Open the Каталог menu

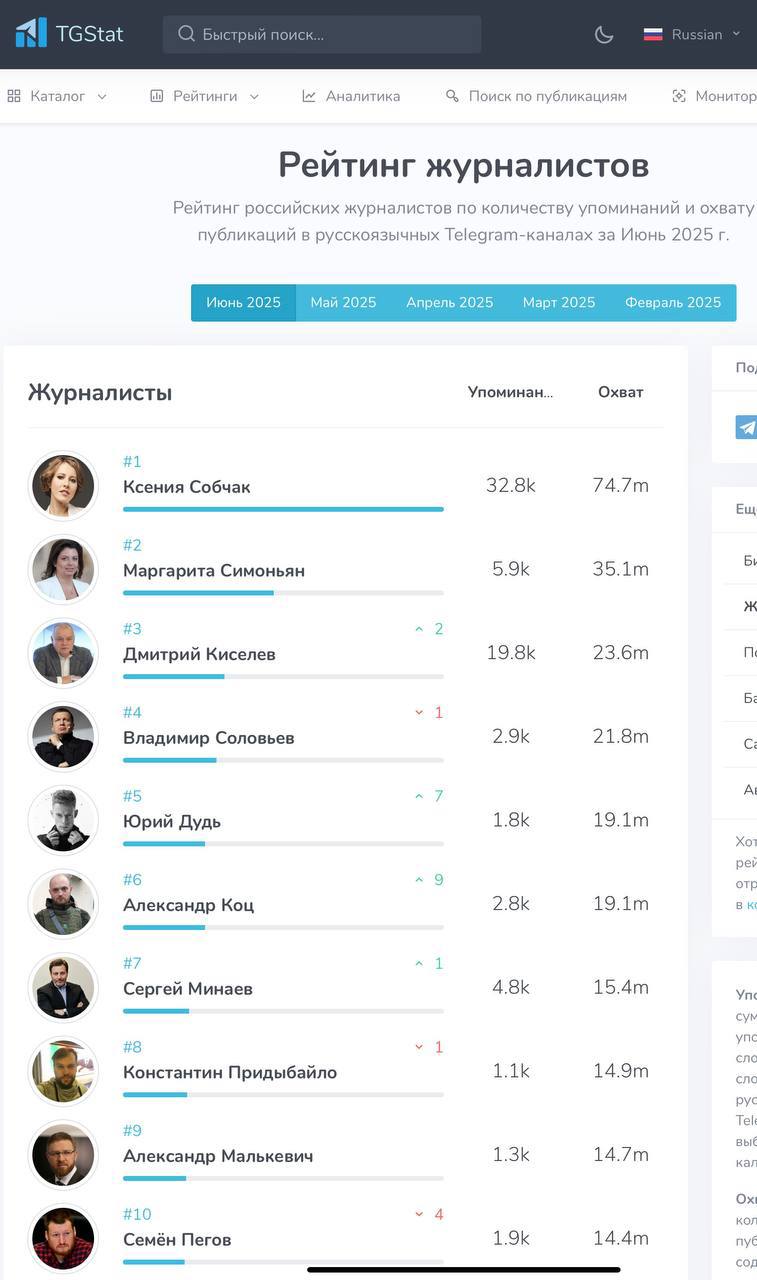coord(57,96)
